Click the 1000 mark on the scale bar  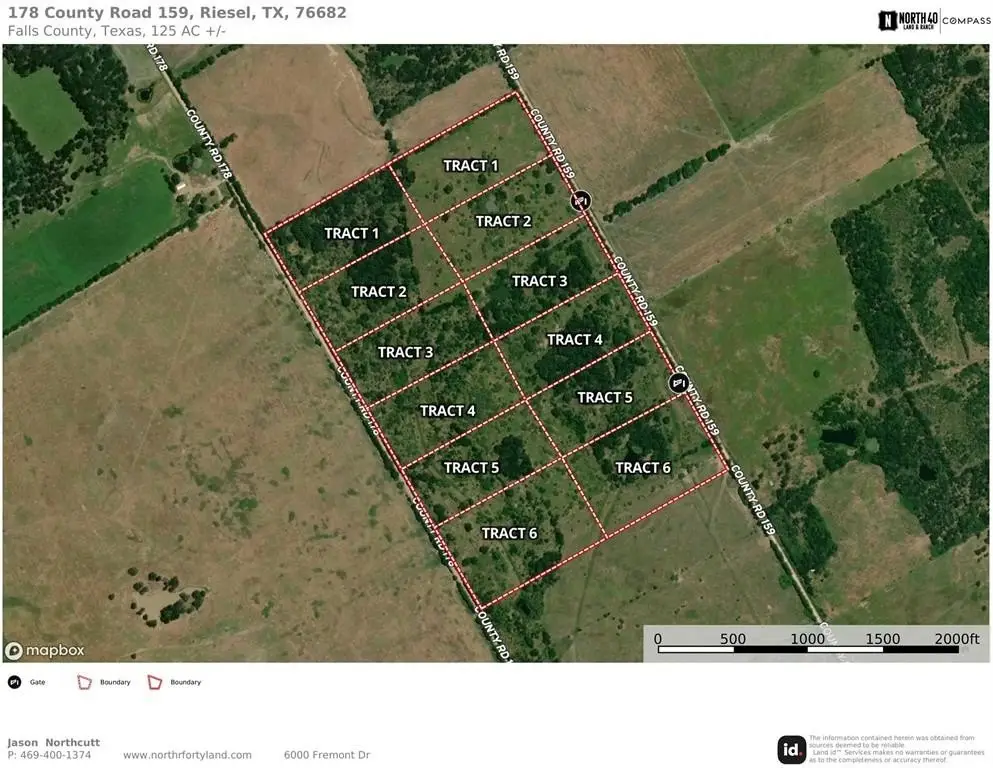807,639
